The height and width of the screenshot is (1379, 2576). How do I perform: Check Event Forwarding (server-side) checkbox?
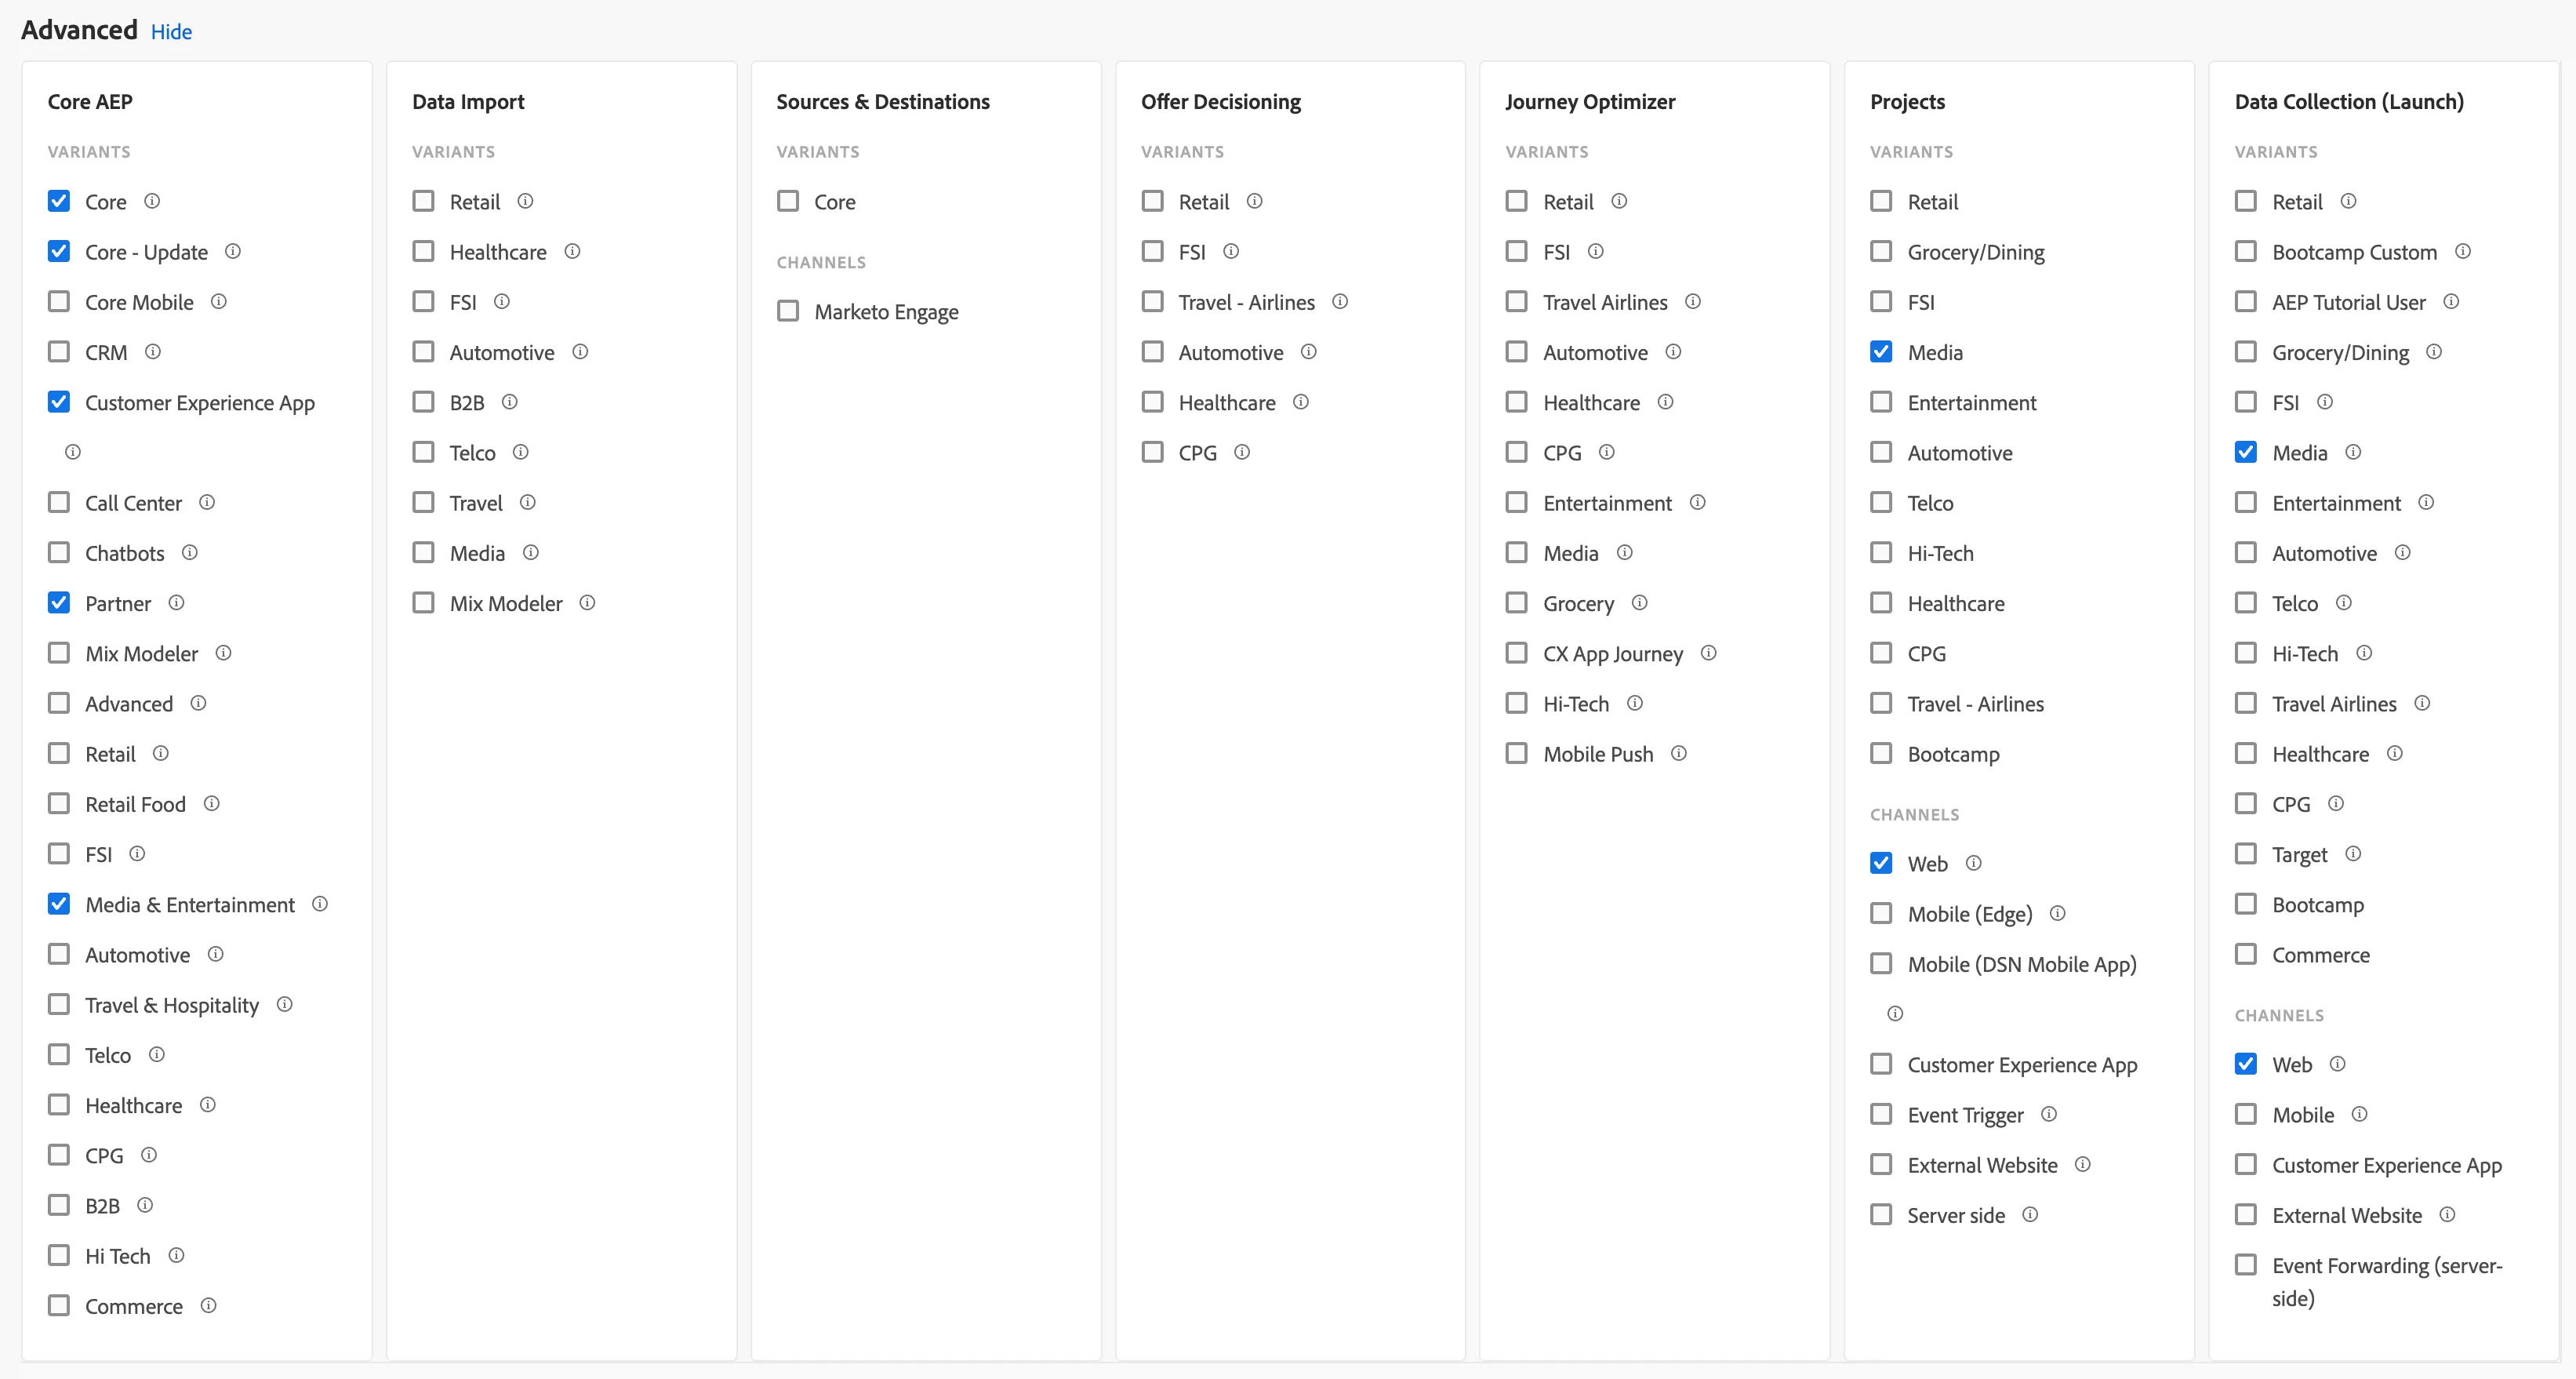(x=2246, y=1265)
